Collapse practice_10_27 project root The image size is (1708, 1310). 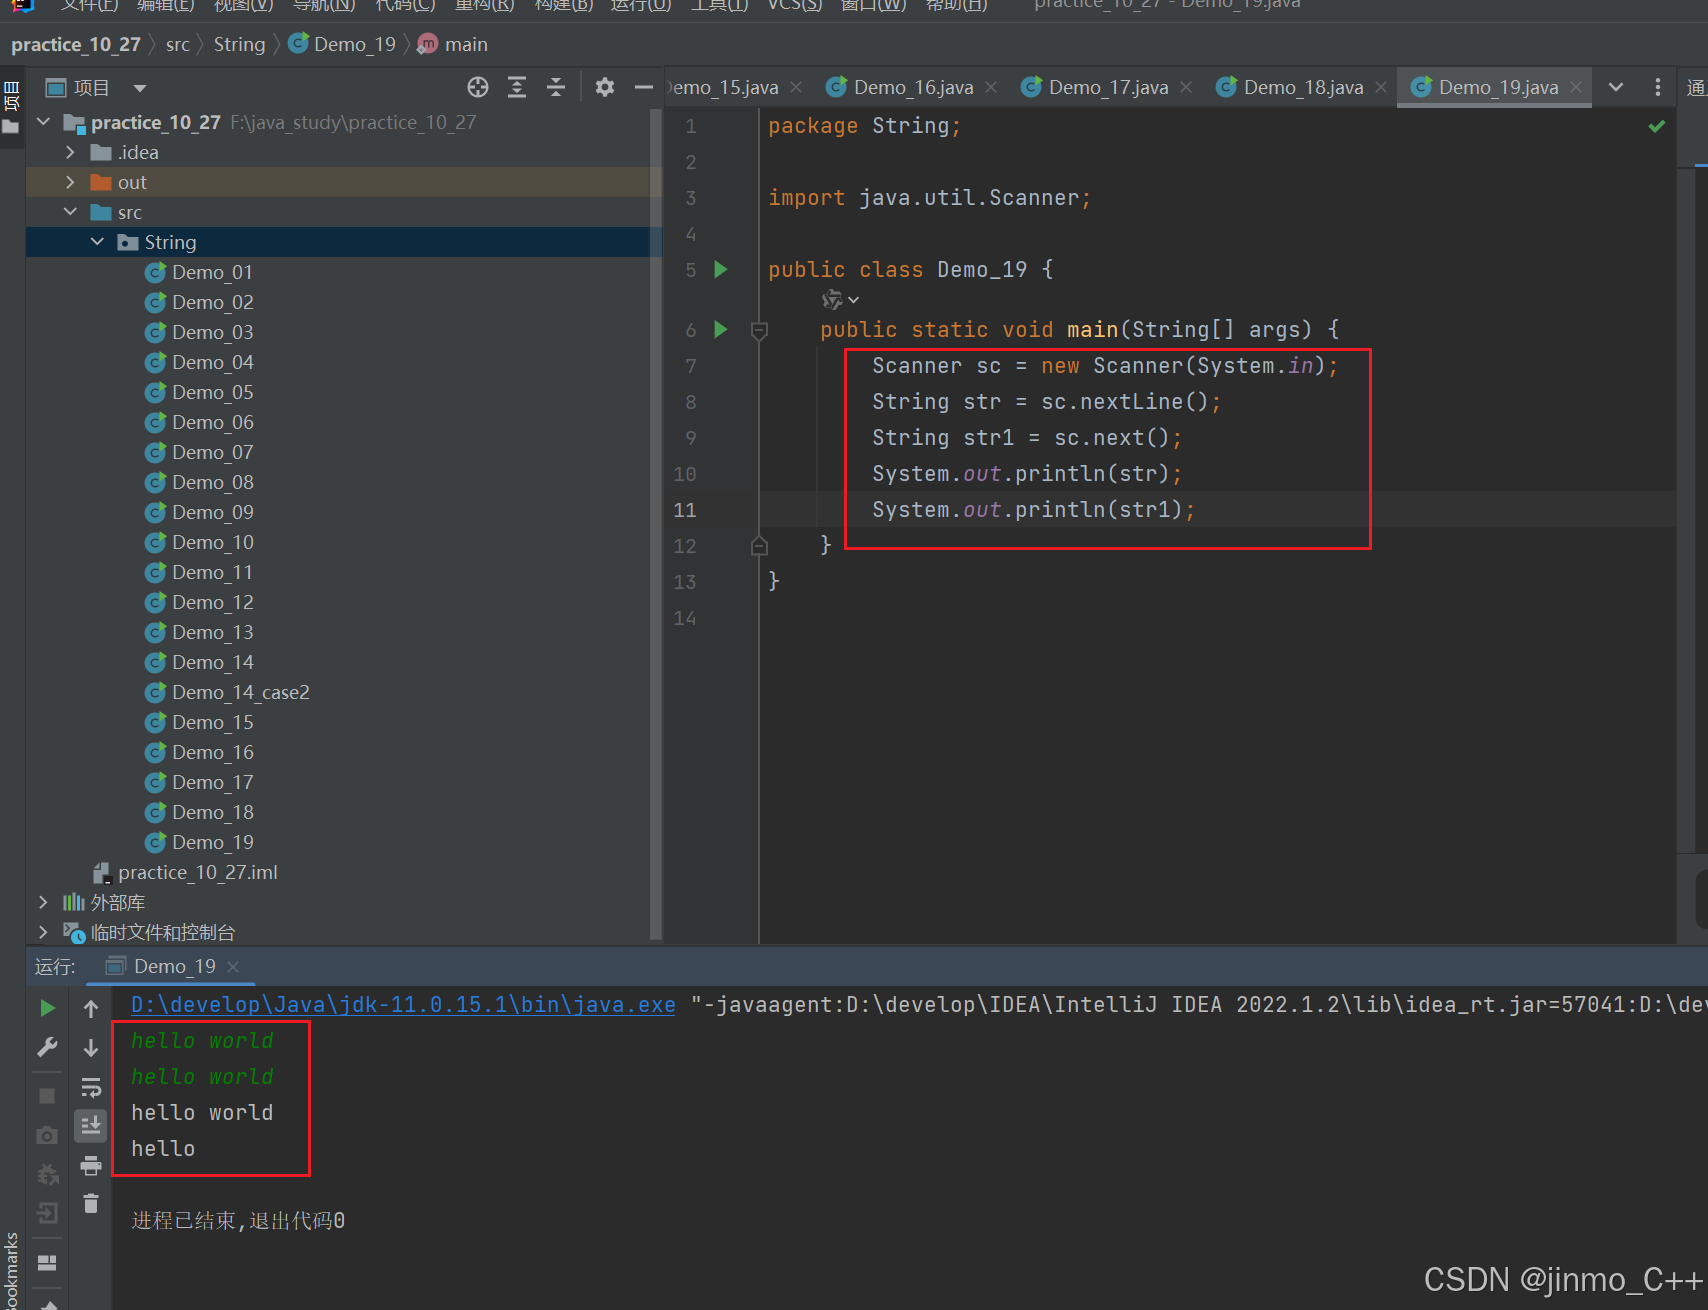tap(43, 122)
